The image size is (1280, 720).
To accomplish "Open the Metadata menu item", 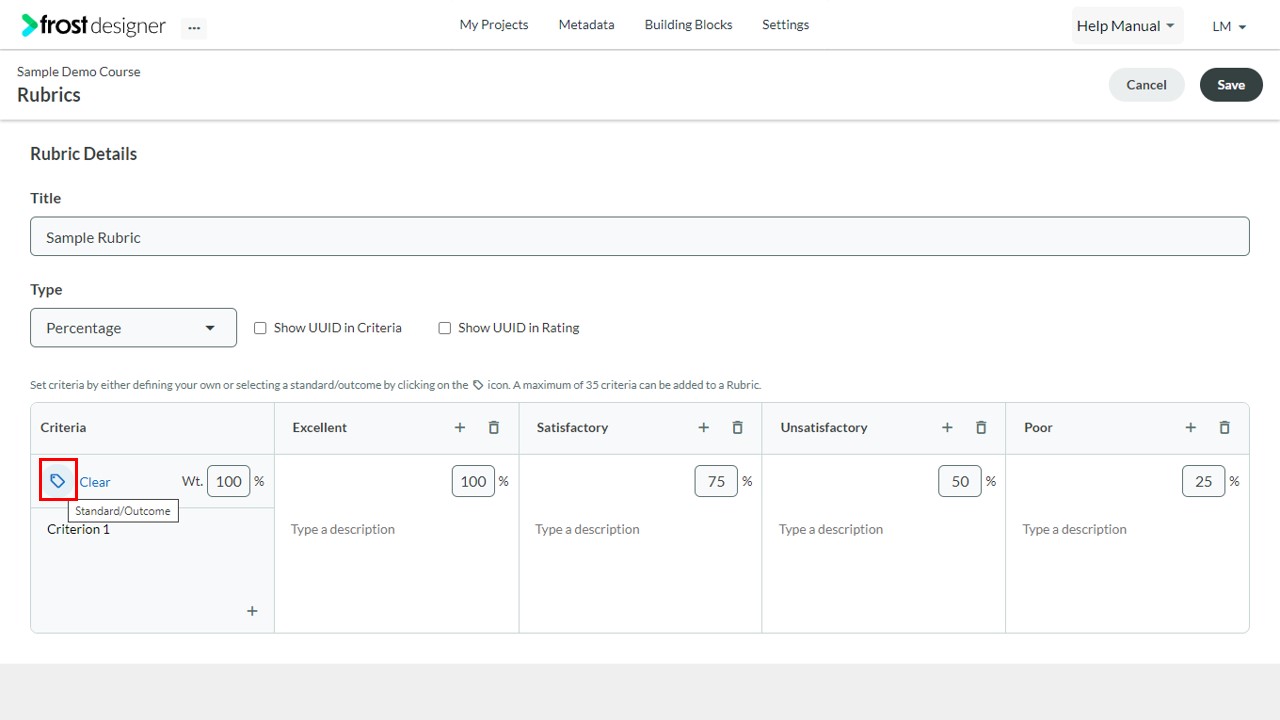I will click(587, 25).
